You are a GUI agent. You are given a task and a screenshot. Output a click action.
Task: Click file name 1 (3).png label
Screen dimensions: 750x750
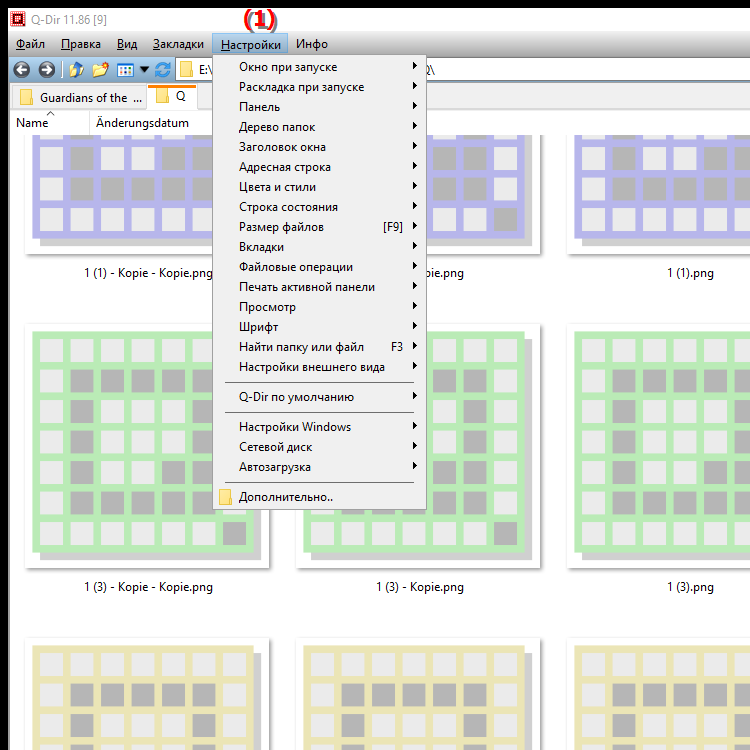click(690, 587)
